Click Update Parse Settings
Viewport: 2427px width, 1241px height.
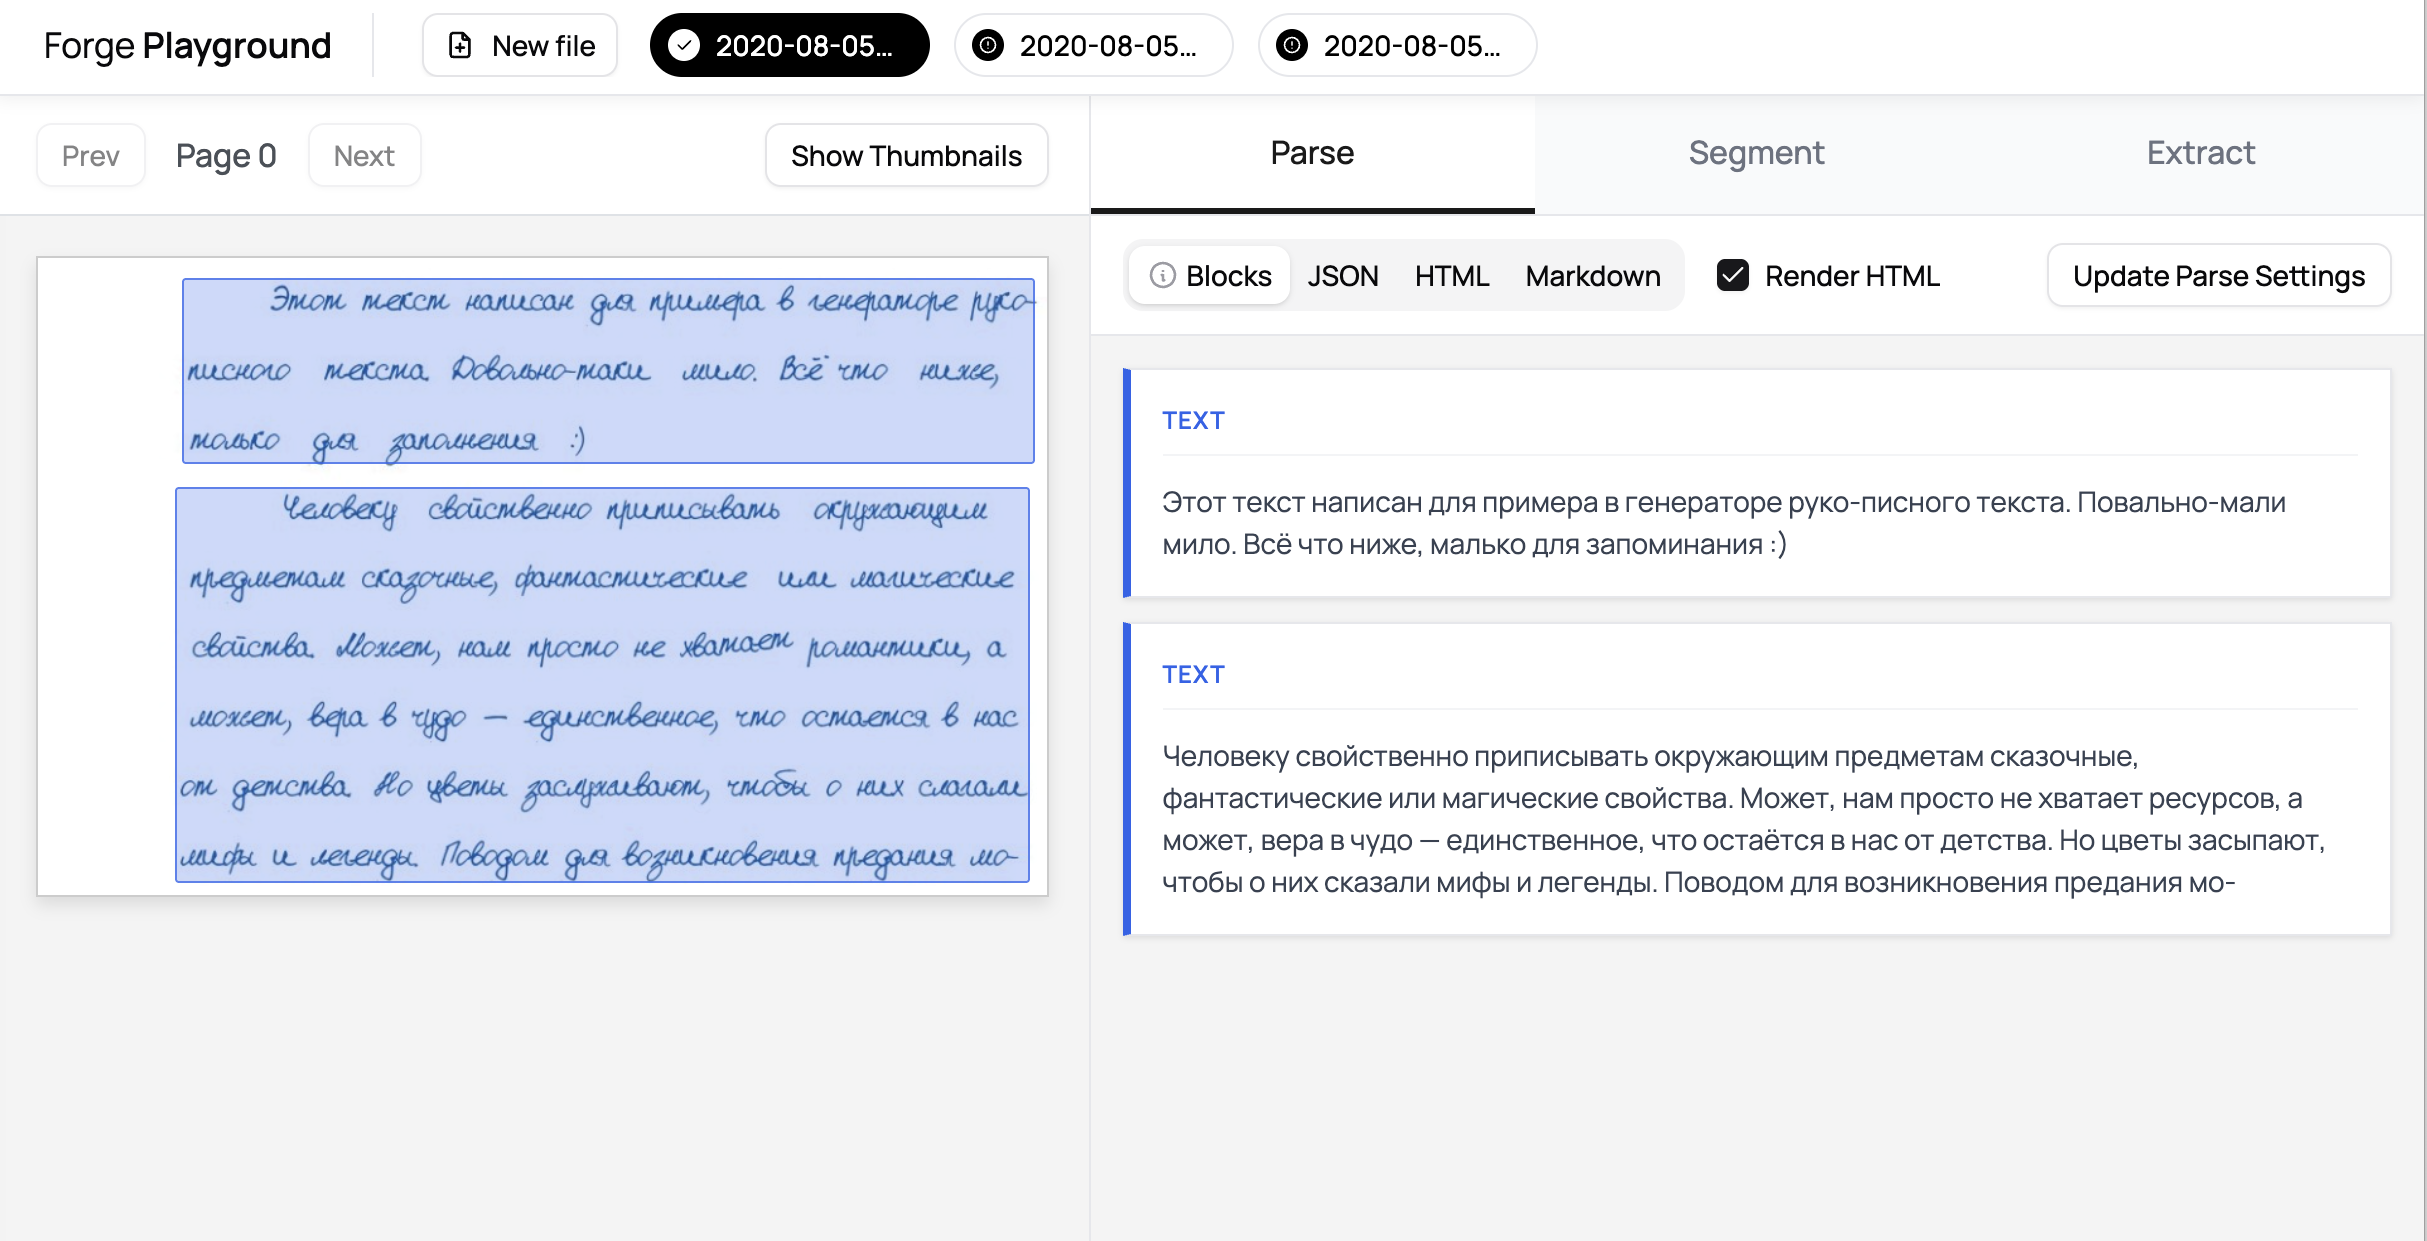click(x=2218, y=276)
